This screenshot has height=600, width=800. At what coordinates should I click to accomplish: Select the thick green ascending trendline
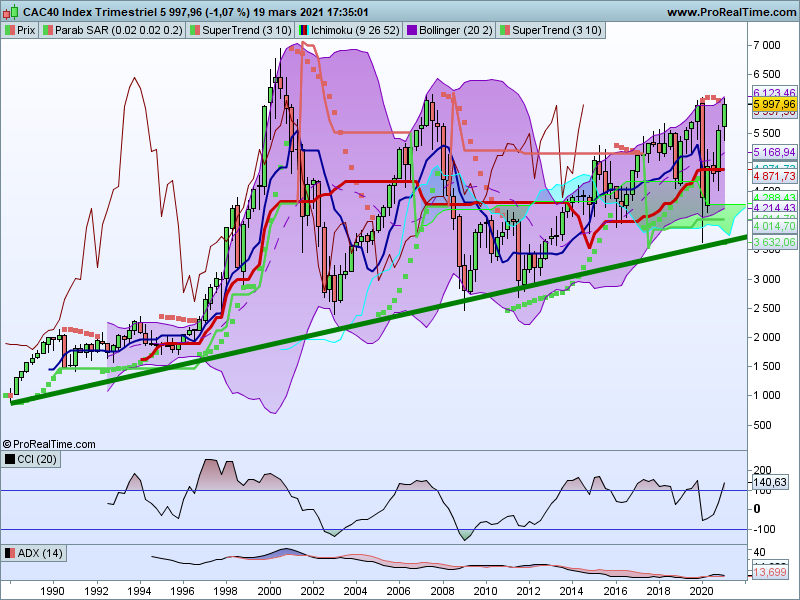point(379,320)
